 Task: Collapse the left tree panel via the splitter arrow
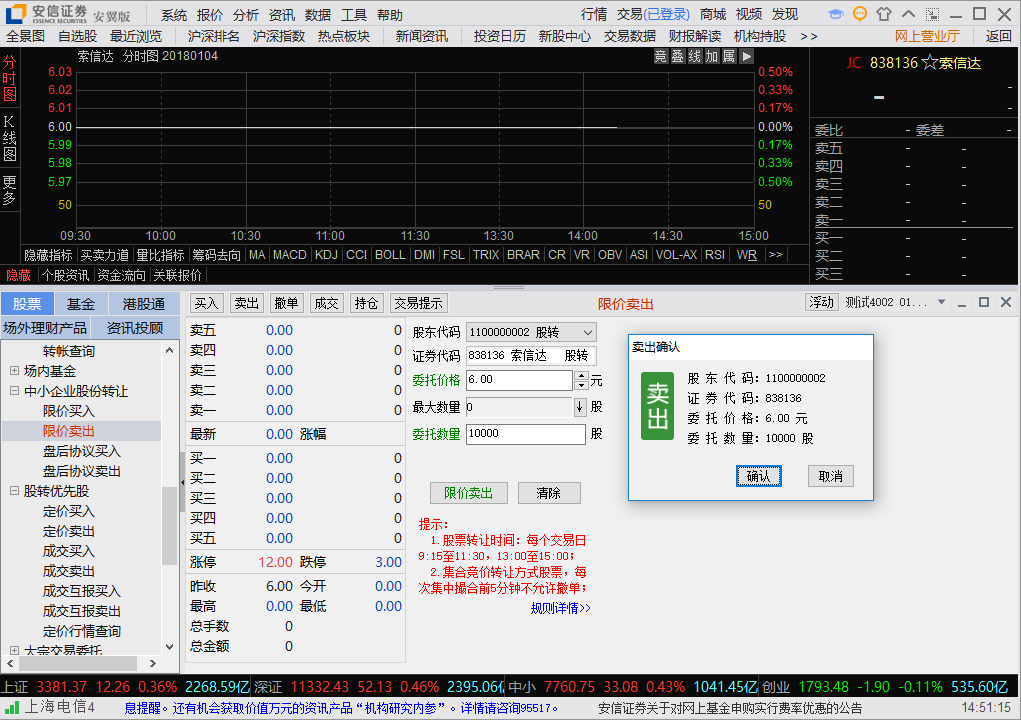coord(182,482)
